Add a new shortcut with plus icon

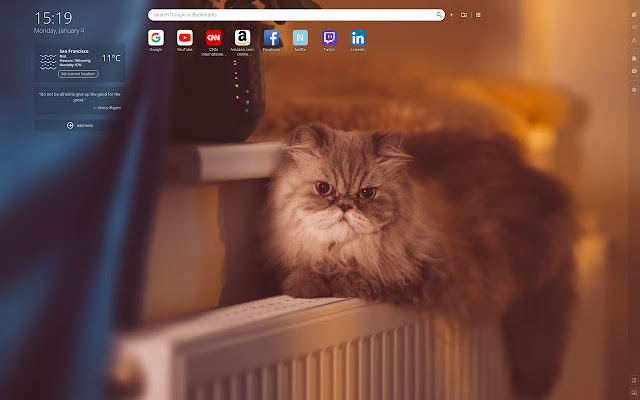click(451, 15)
